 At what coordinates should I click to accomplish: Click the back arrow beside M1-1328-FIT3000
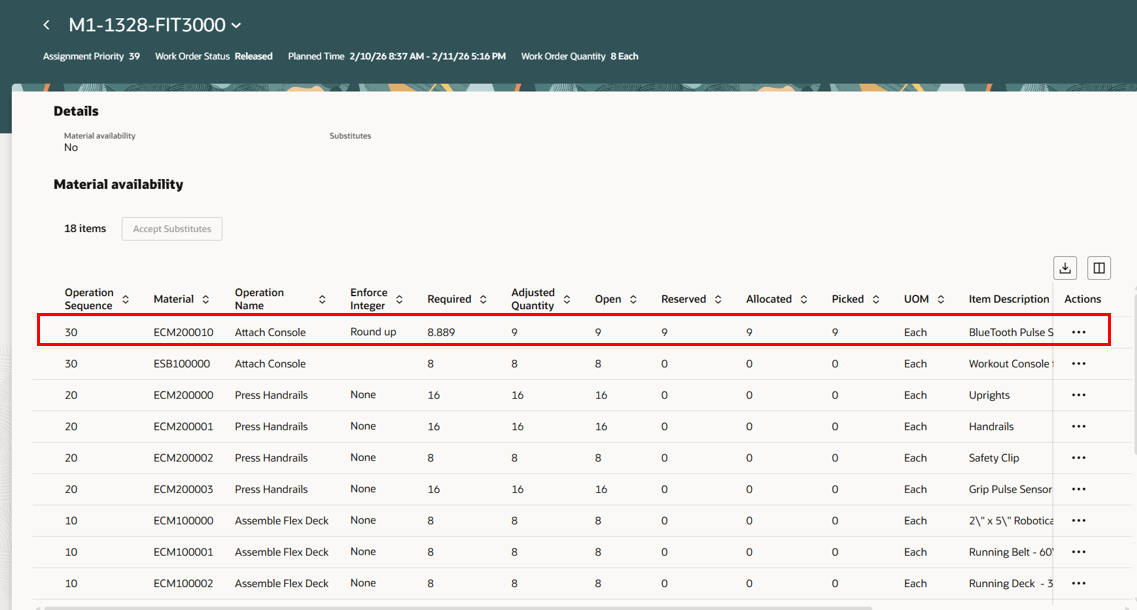tap(46, 24)
